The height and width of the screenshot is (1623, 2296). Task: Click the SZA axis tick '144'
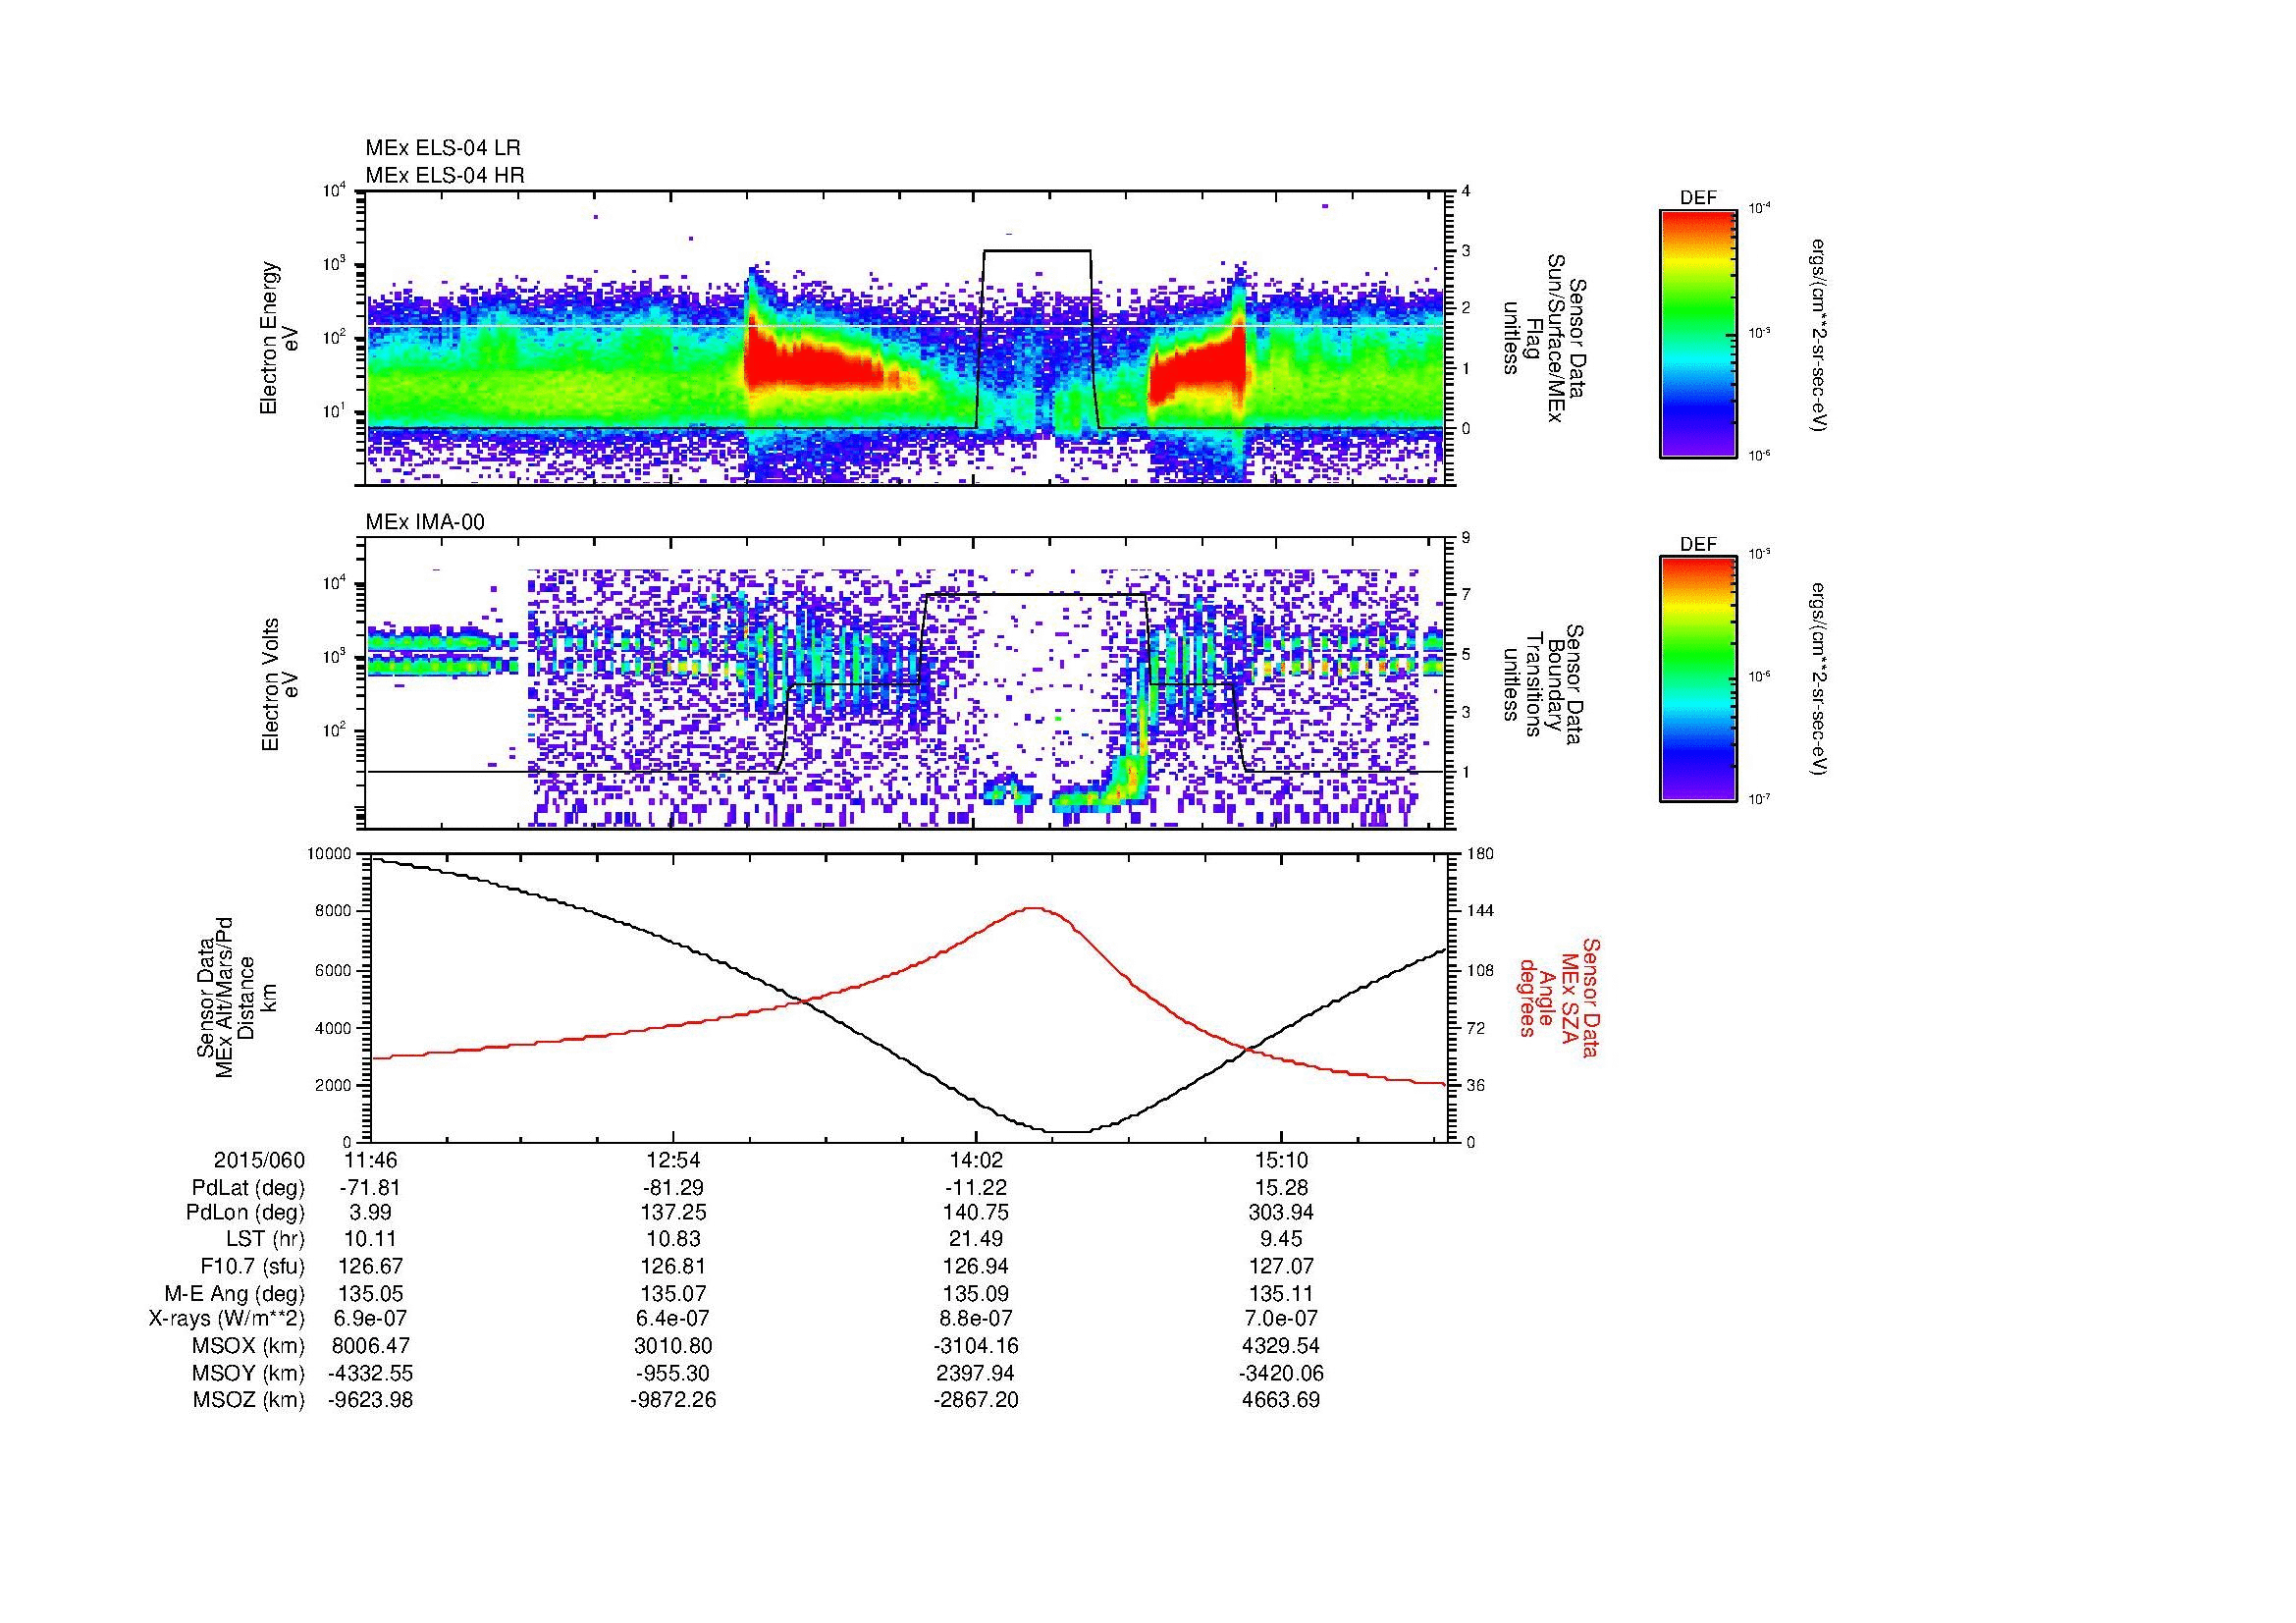pyautogui.click(x=1480, y=911)
